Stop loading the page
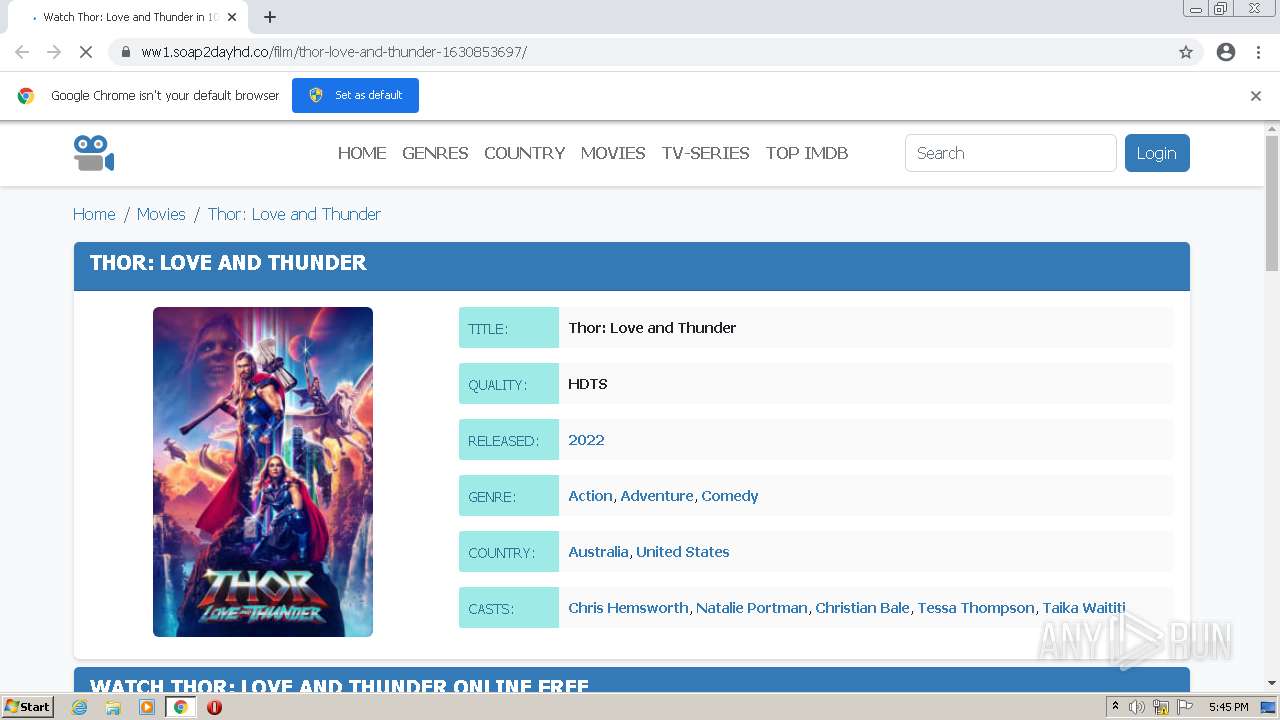 point(86,52)
